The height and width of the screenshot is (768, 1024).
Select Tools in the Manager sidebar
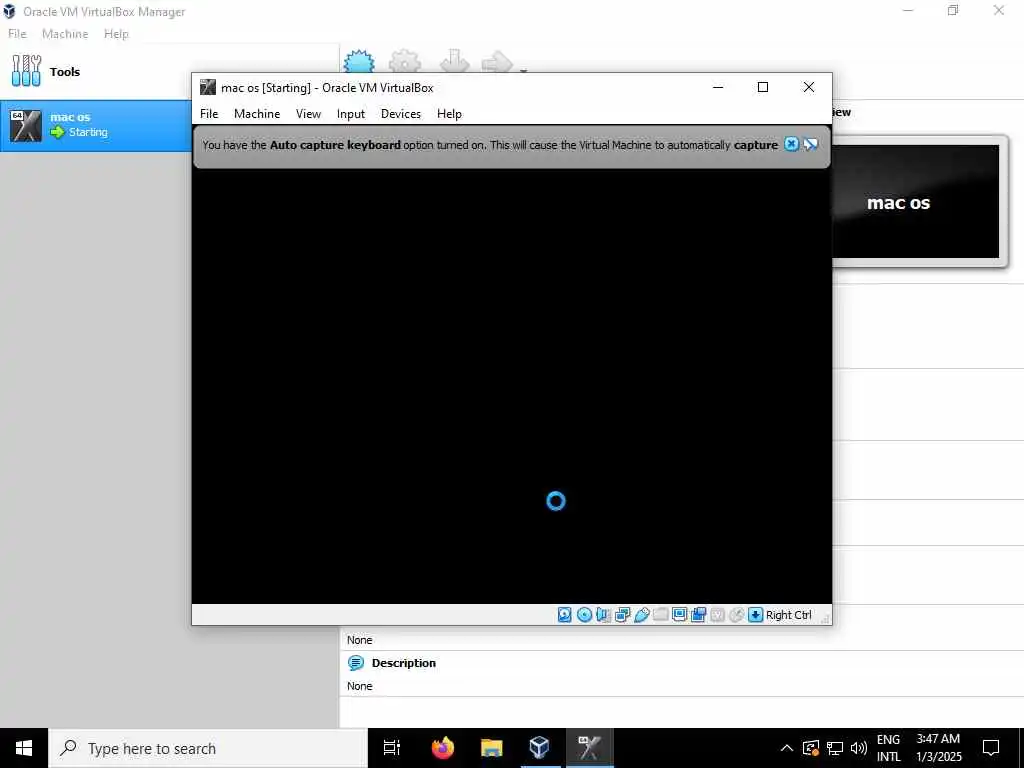click(x=95, y=72)
